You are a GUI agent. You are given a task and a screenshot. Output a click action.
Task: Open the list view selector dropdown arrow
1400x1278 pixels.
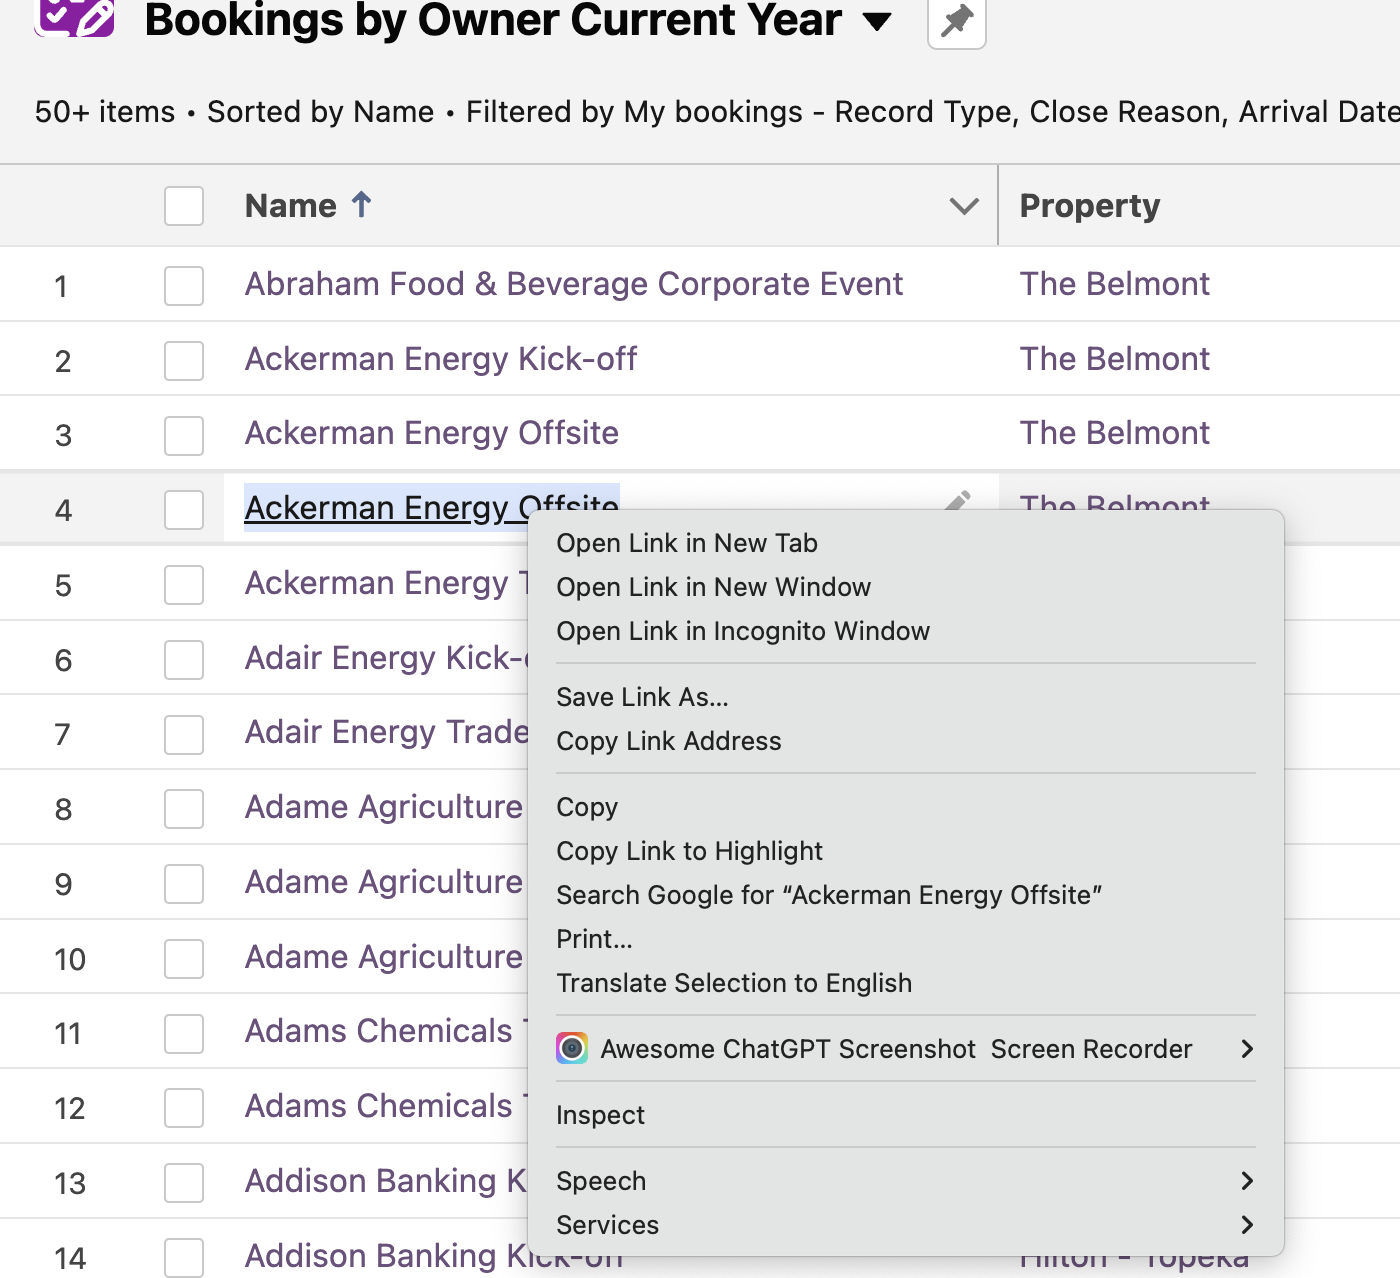point(877,21)
